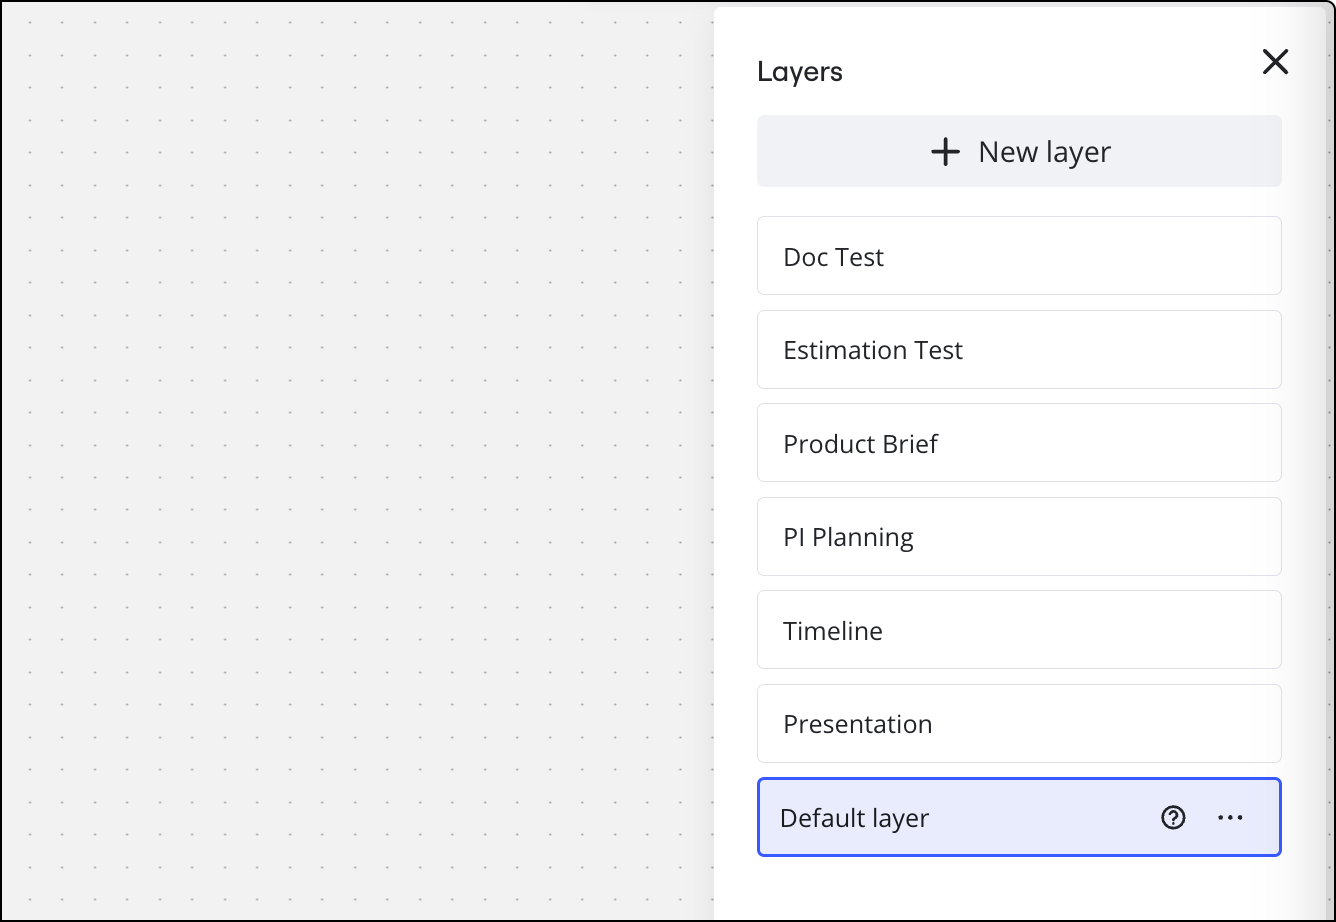Viewport: 1336px width, 922px height.
Task: Click the Layers panel heading
Action: tap(800, 72)
